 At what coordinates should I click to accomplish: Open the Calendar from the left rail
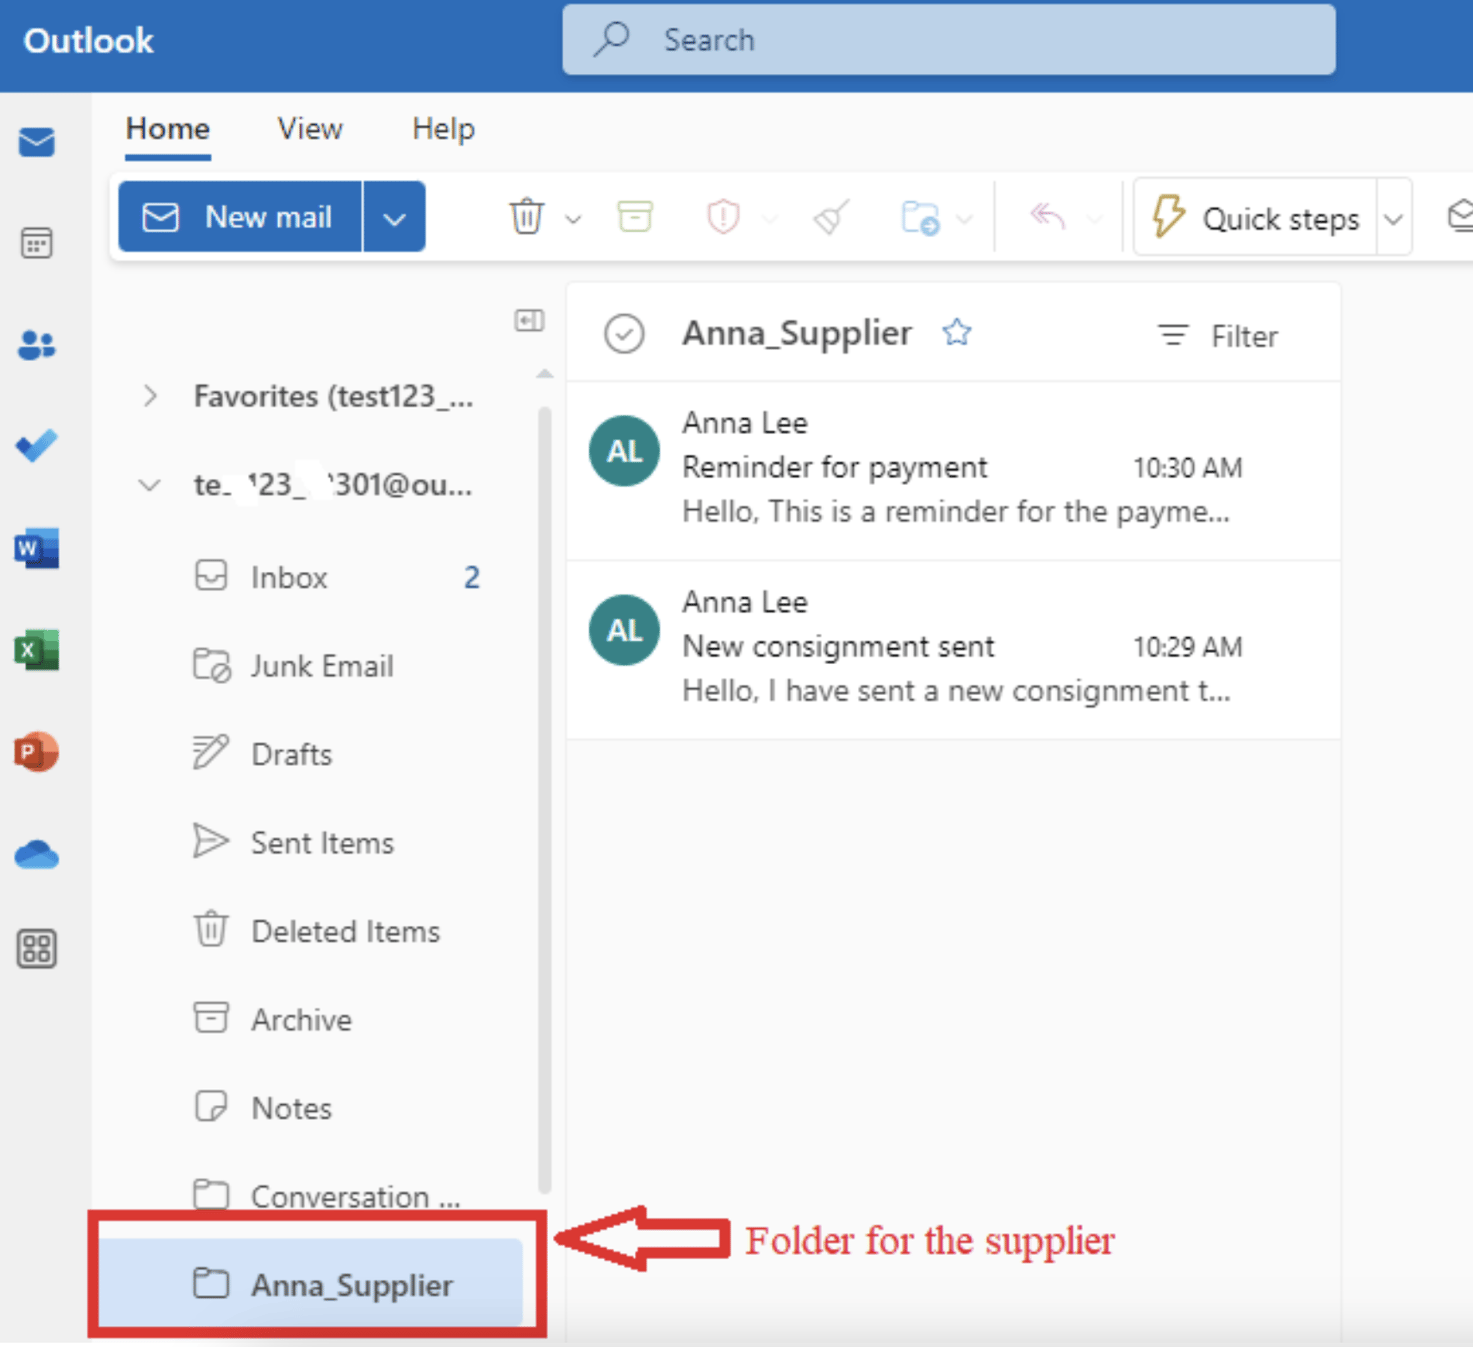37,243
